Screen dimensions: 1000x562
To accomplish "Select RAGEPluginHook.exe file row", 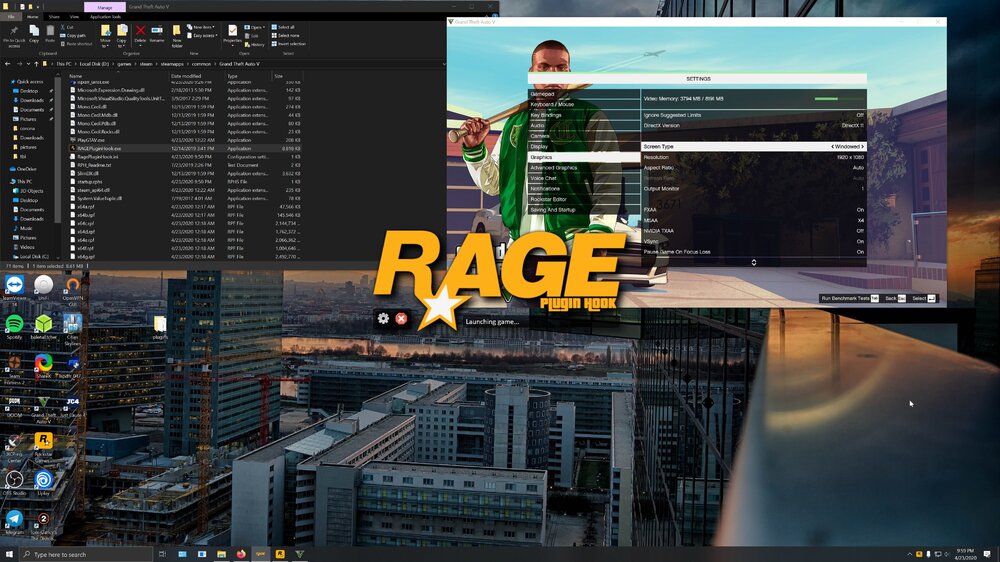I will pos(185,148).
